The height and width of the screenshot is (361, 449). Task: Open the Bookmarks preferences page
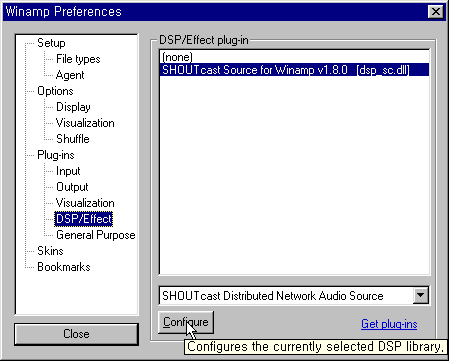[x=64, y=267]
